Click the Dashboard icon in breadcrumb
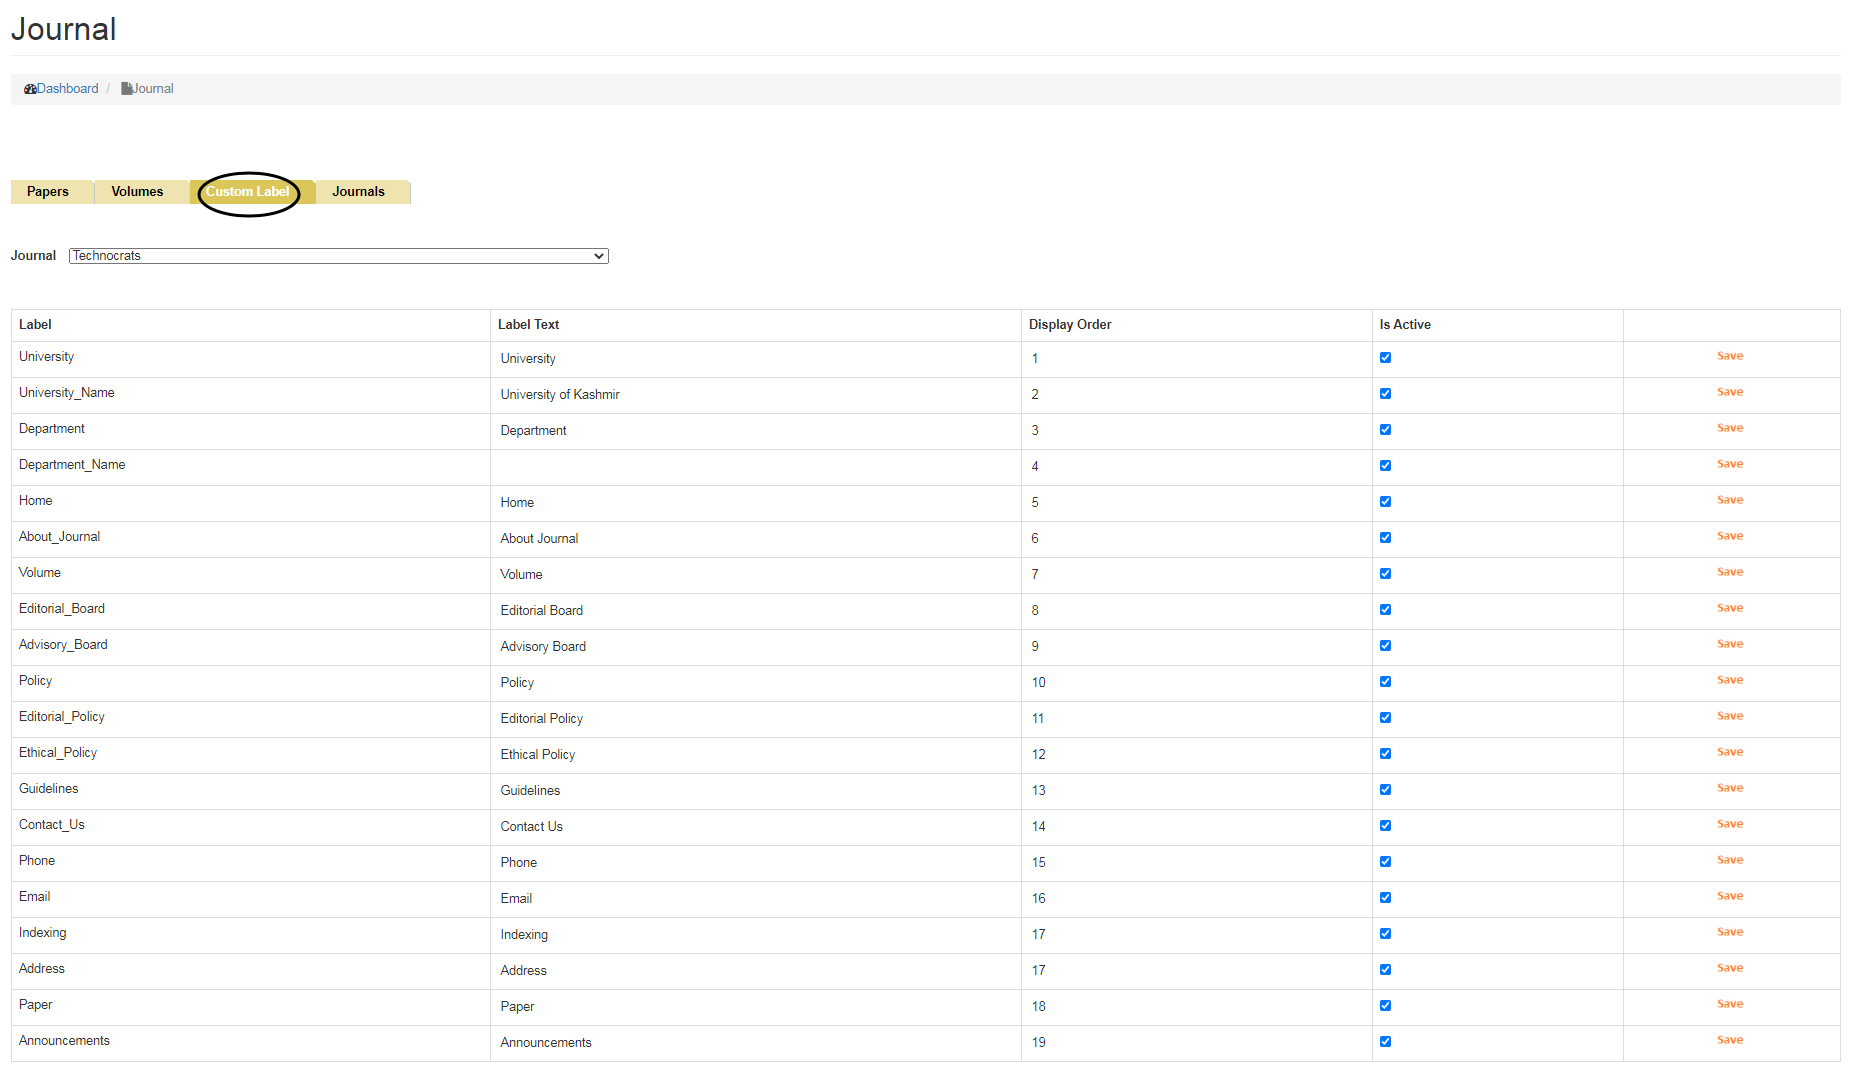The width and height of the screenshot is (1854, 1076). coord(30,89)
